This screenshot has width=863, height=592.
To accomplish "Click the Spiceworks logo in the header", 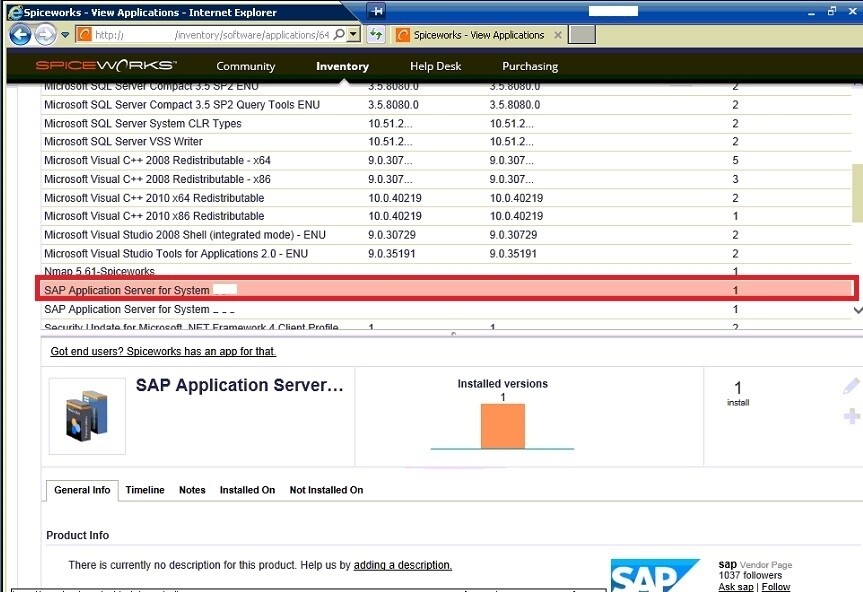I will (106, 65).
